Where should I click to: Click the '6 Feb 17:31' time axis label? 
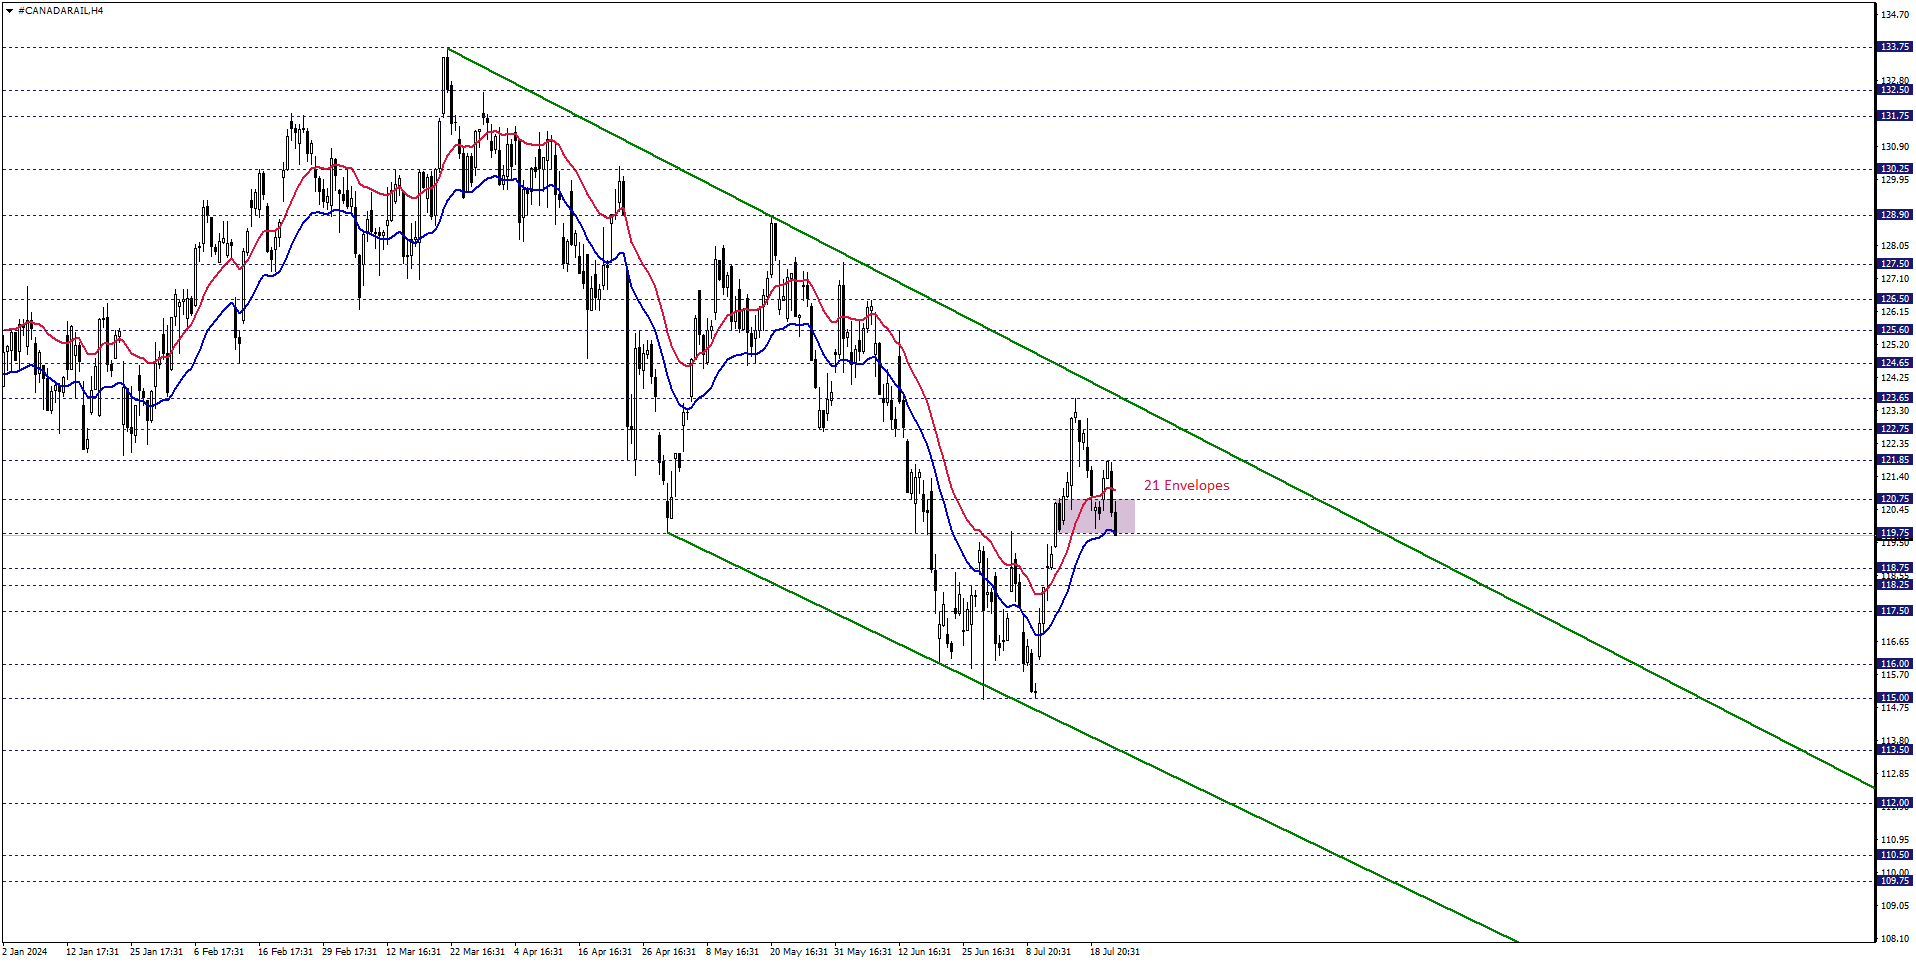219,952
